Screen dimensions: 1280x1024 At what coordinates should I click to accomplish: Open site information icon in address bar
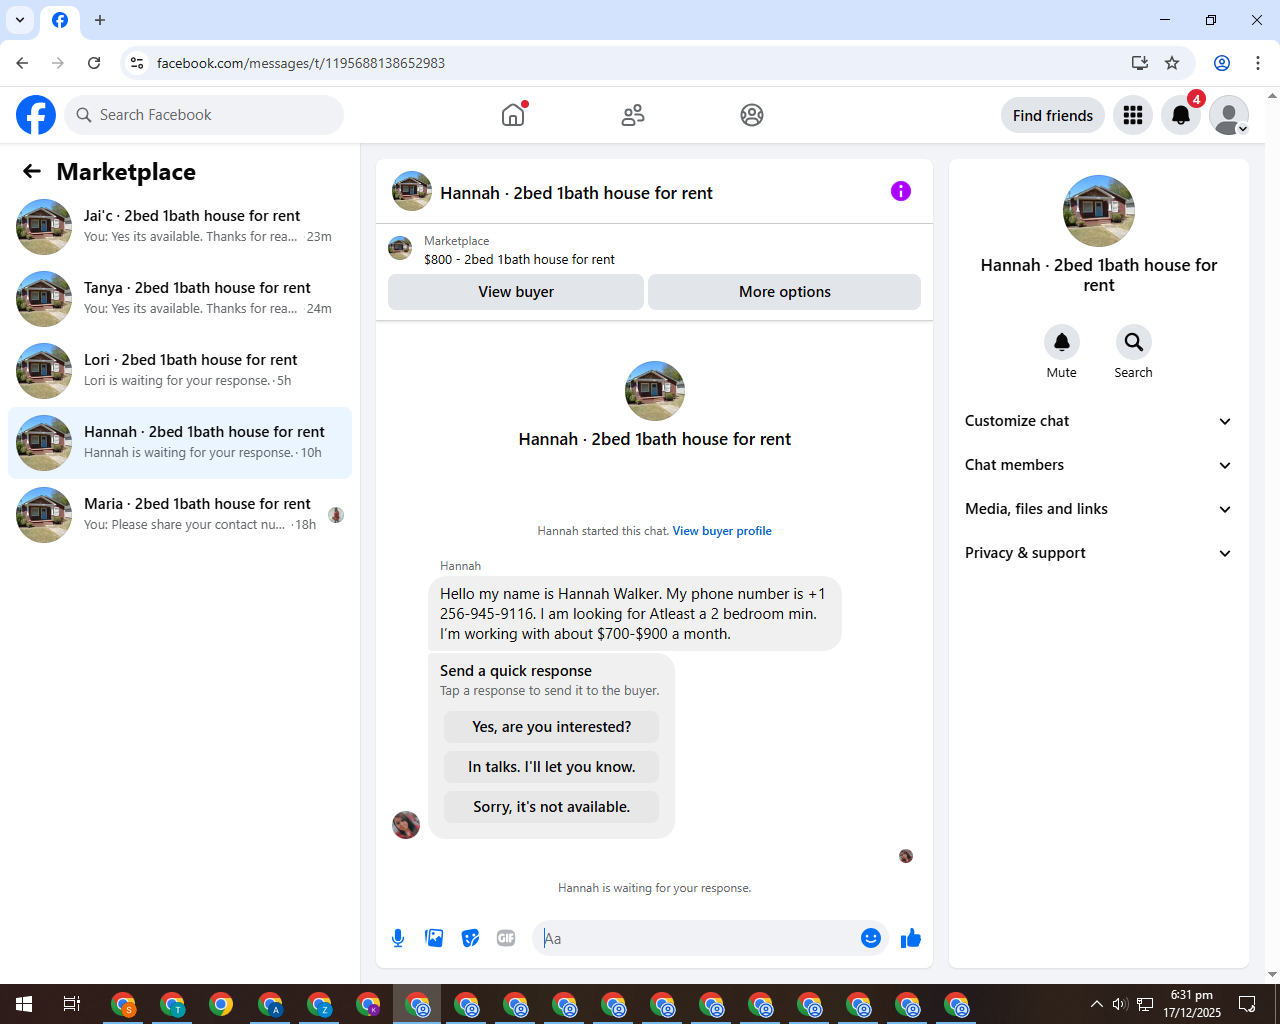(x=137, y=63)
